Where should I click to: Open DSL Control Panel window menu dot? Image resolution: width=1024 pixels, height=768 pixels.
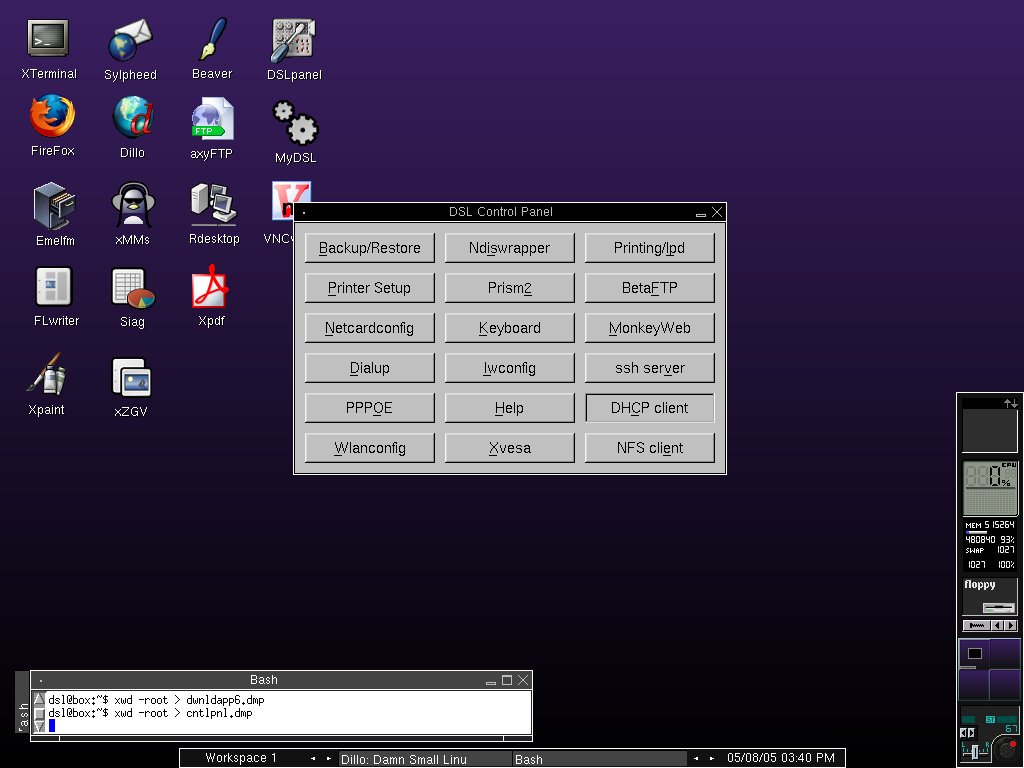coord(304,212)
